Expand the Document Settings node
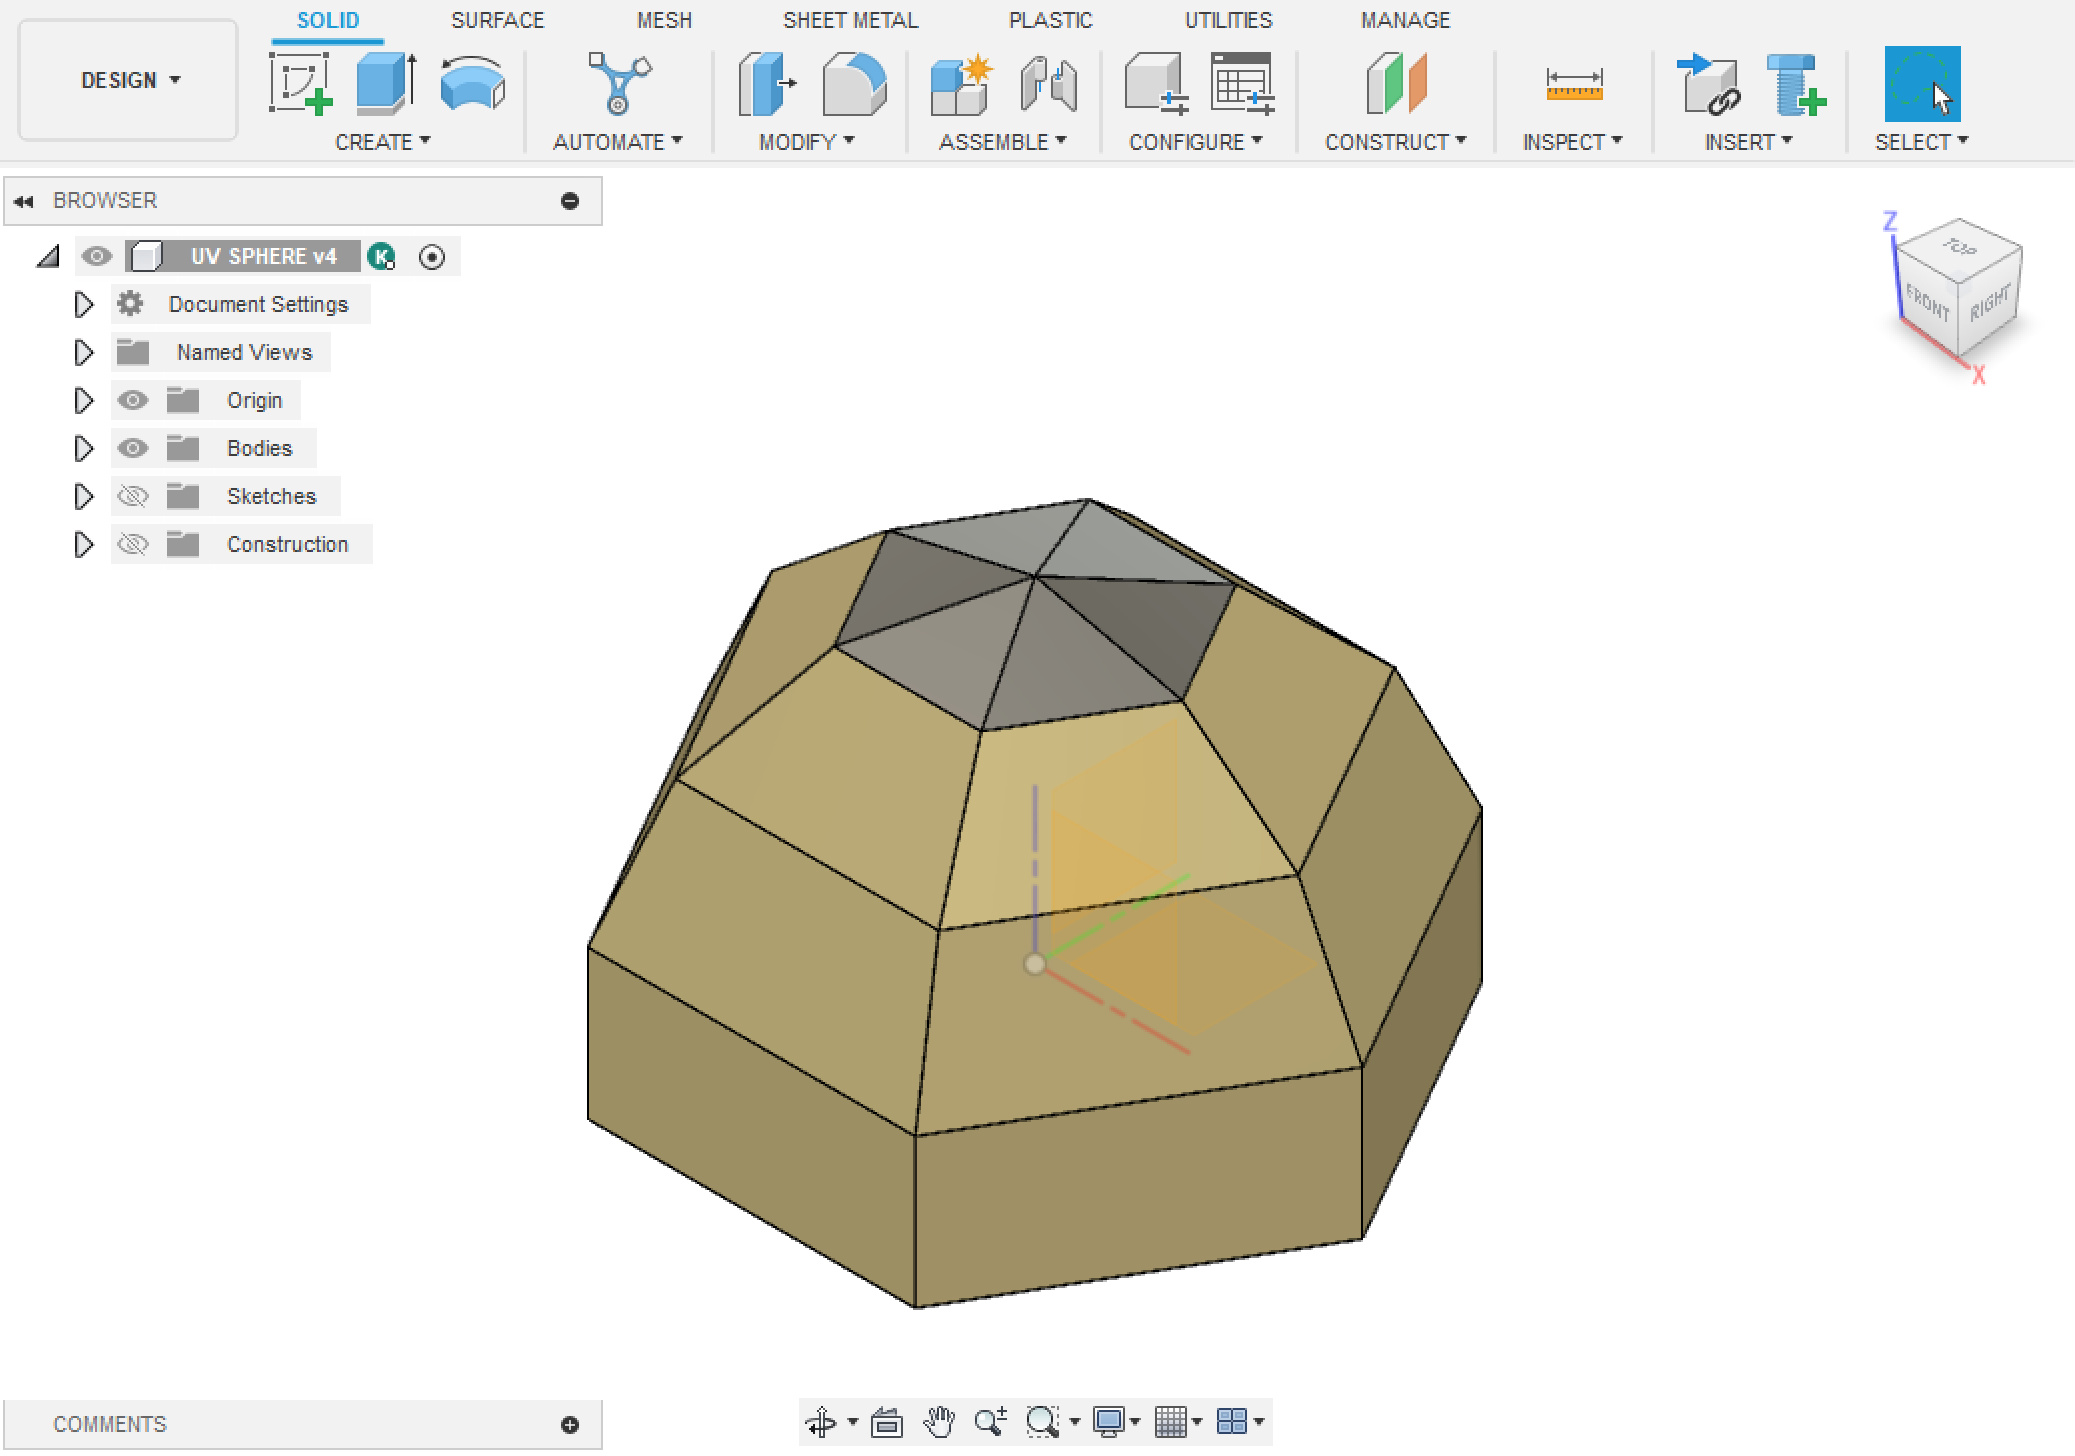 pyautogui.click(x=83, y=304)
